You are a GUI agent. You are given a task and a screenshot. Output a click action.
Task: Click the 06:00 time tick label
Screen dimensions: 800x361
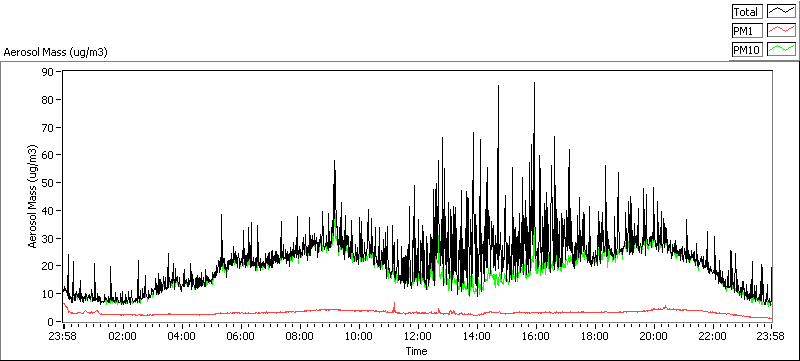coord(241,336)
